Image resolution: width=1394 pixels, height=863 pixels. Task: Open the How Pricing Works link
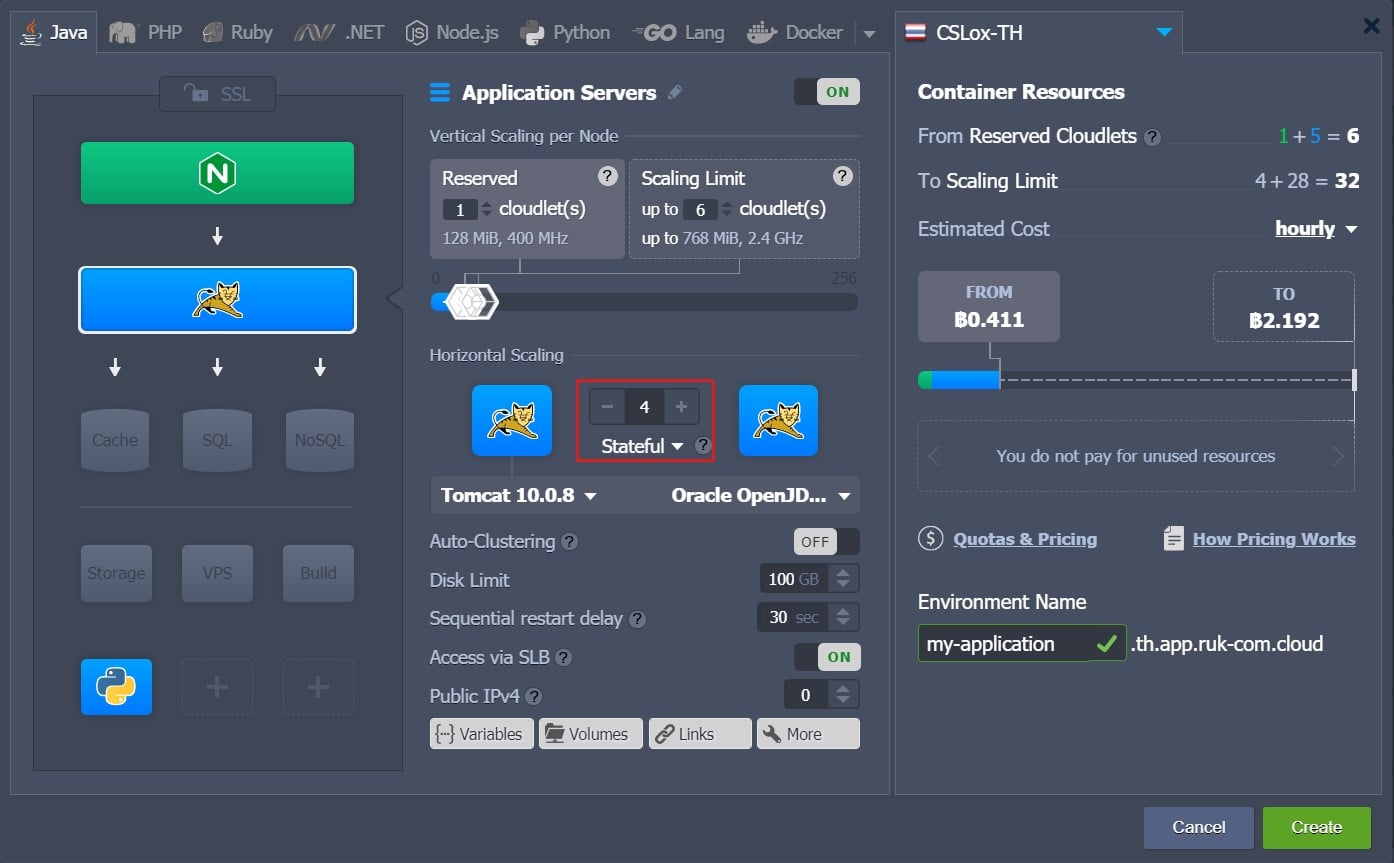1274,539
